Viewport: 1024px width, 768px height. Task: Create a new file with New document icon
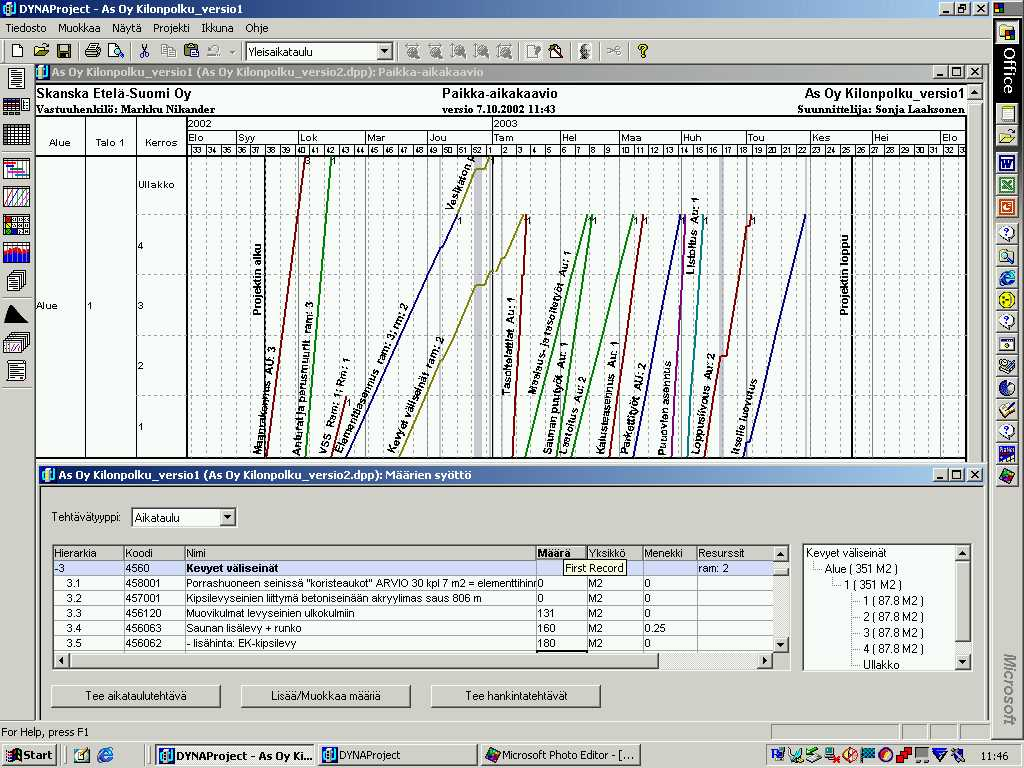pyautogui.click(x=18, y=51)
